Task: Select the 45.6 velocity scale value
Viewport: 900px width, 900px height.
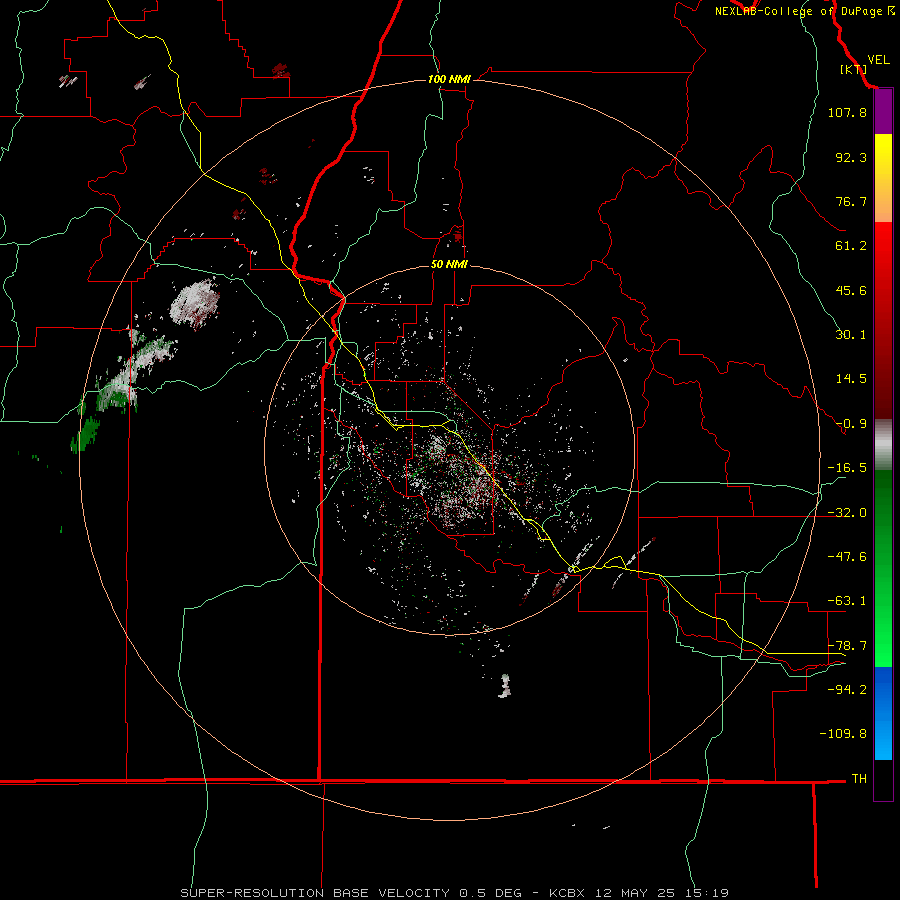Action: [x=851, y=290]
